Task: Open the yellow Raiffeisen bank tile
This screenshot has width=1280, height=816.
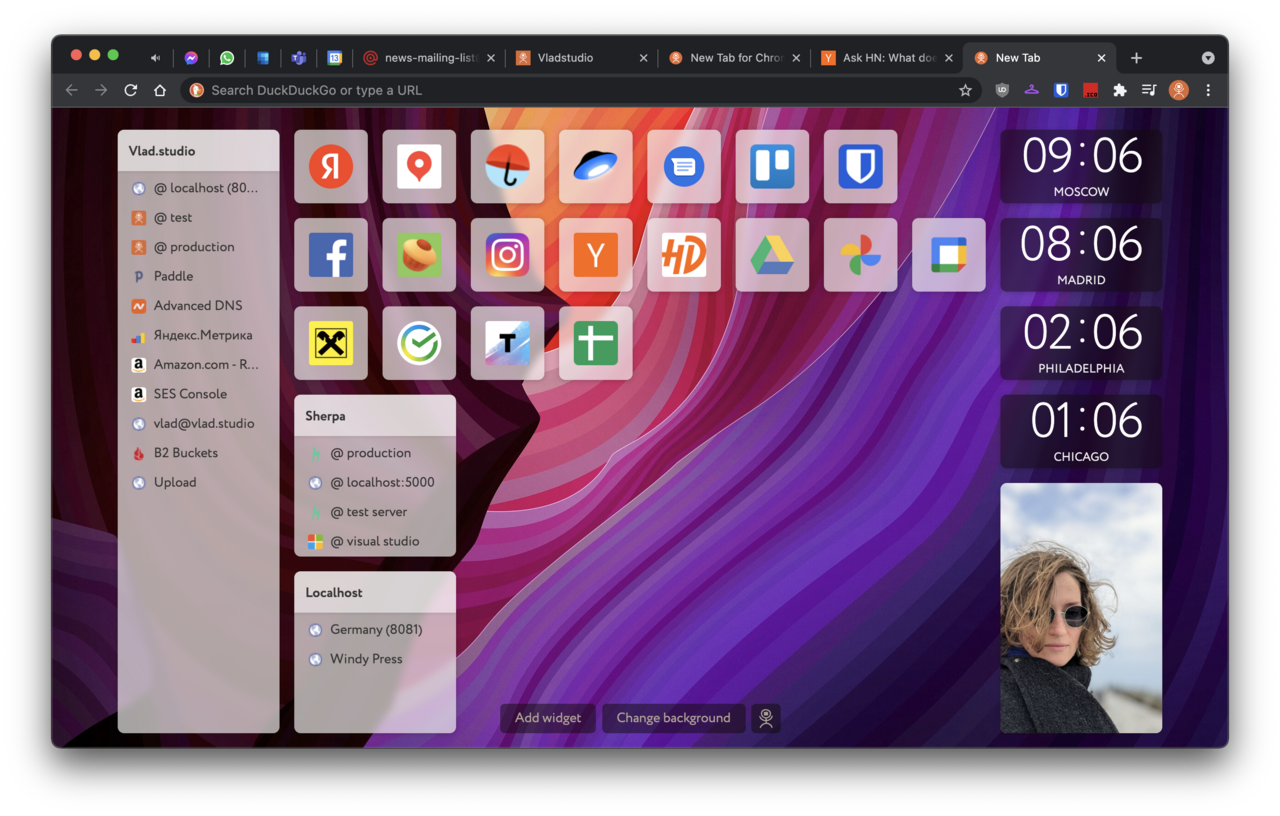Action: coord(331,343)
